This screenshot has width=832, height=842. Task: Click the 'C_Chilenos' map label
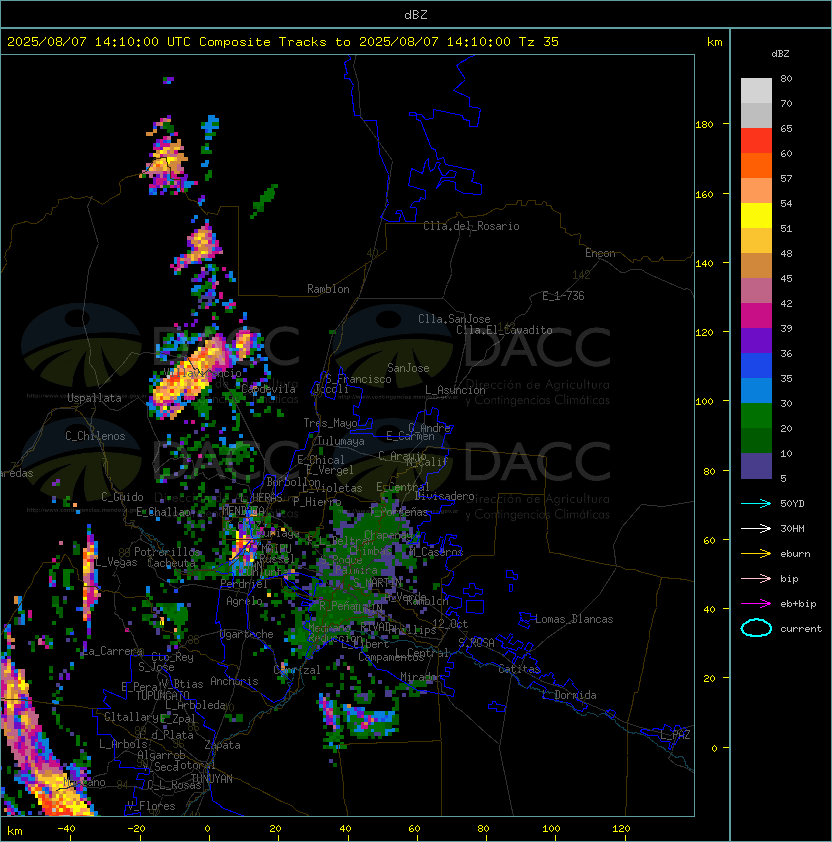point(95,436)
